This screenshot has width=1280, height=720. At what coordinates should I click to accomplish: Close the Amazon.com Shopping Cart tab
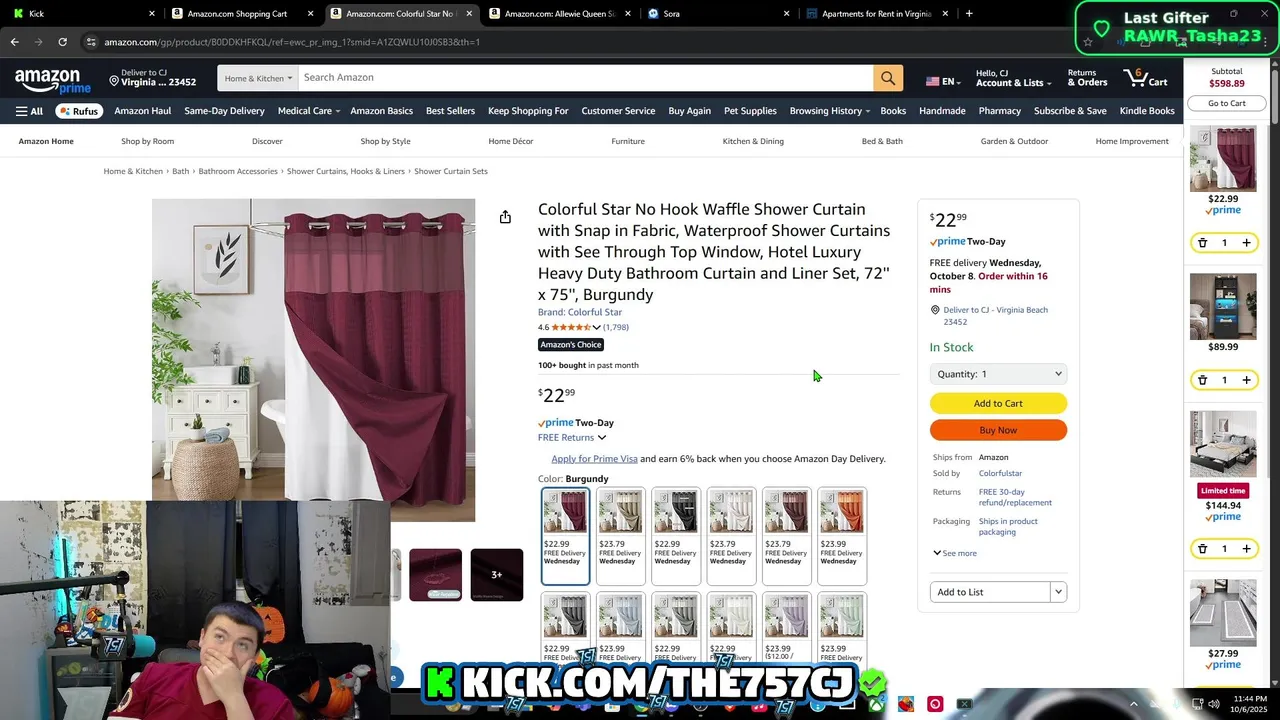coord(310,14)
